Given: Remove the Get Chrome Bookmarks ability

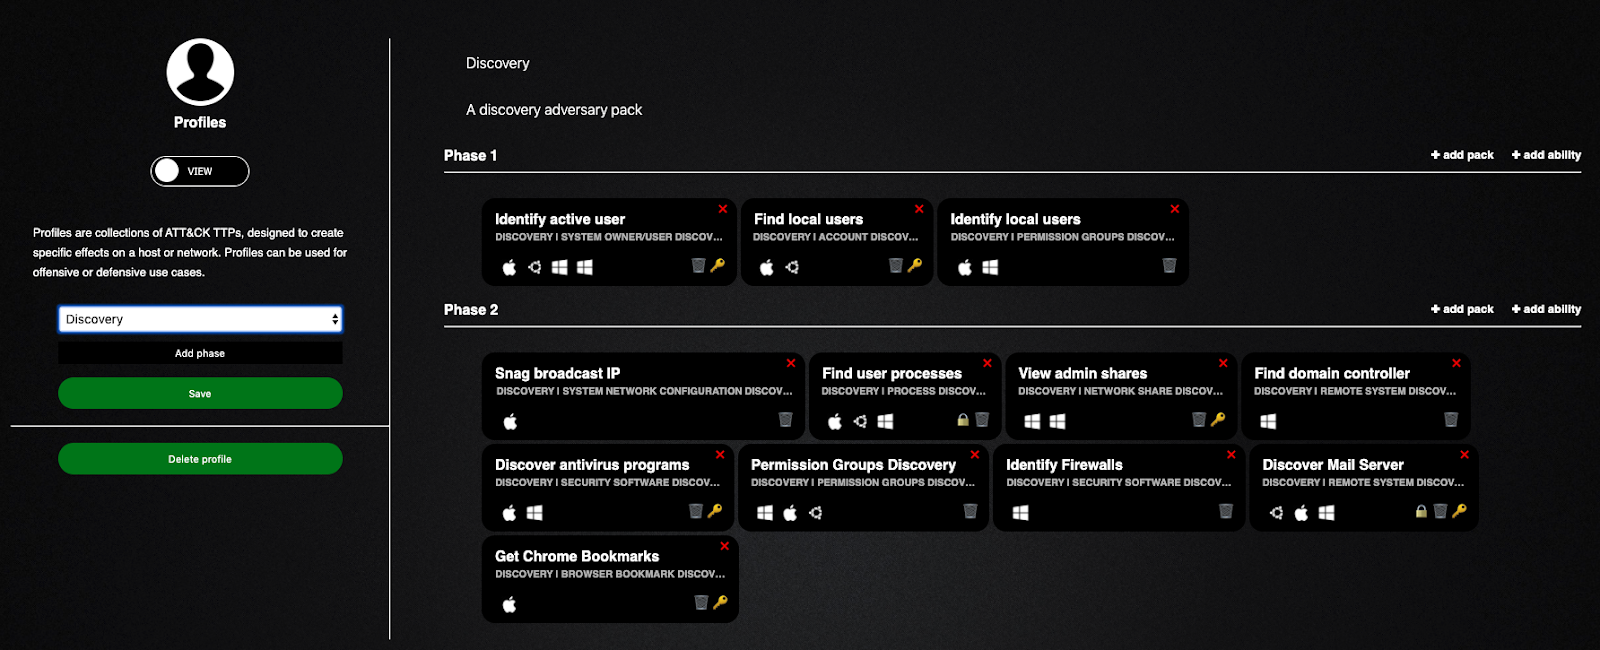Looking at the screenshot, I should click(724, 546).
